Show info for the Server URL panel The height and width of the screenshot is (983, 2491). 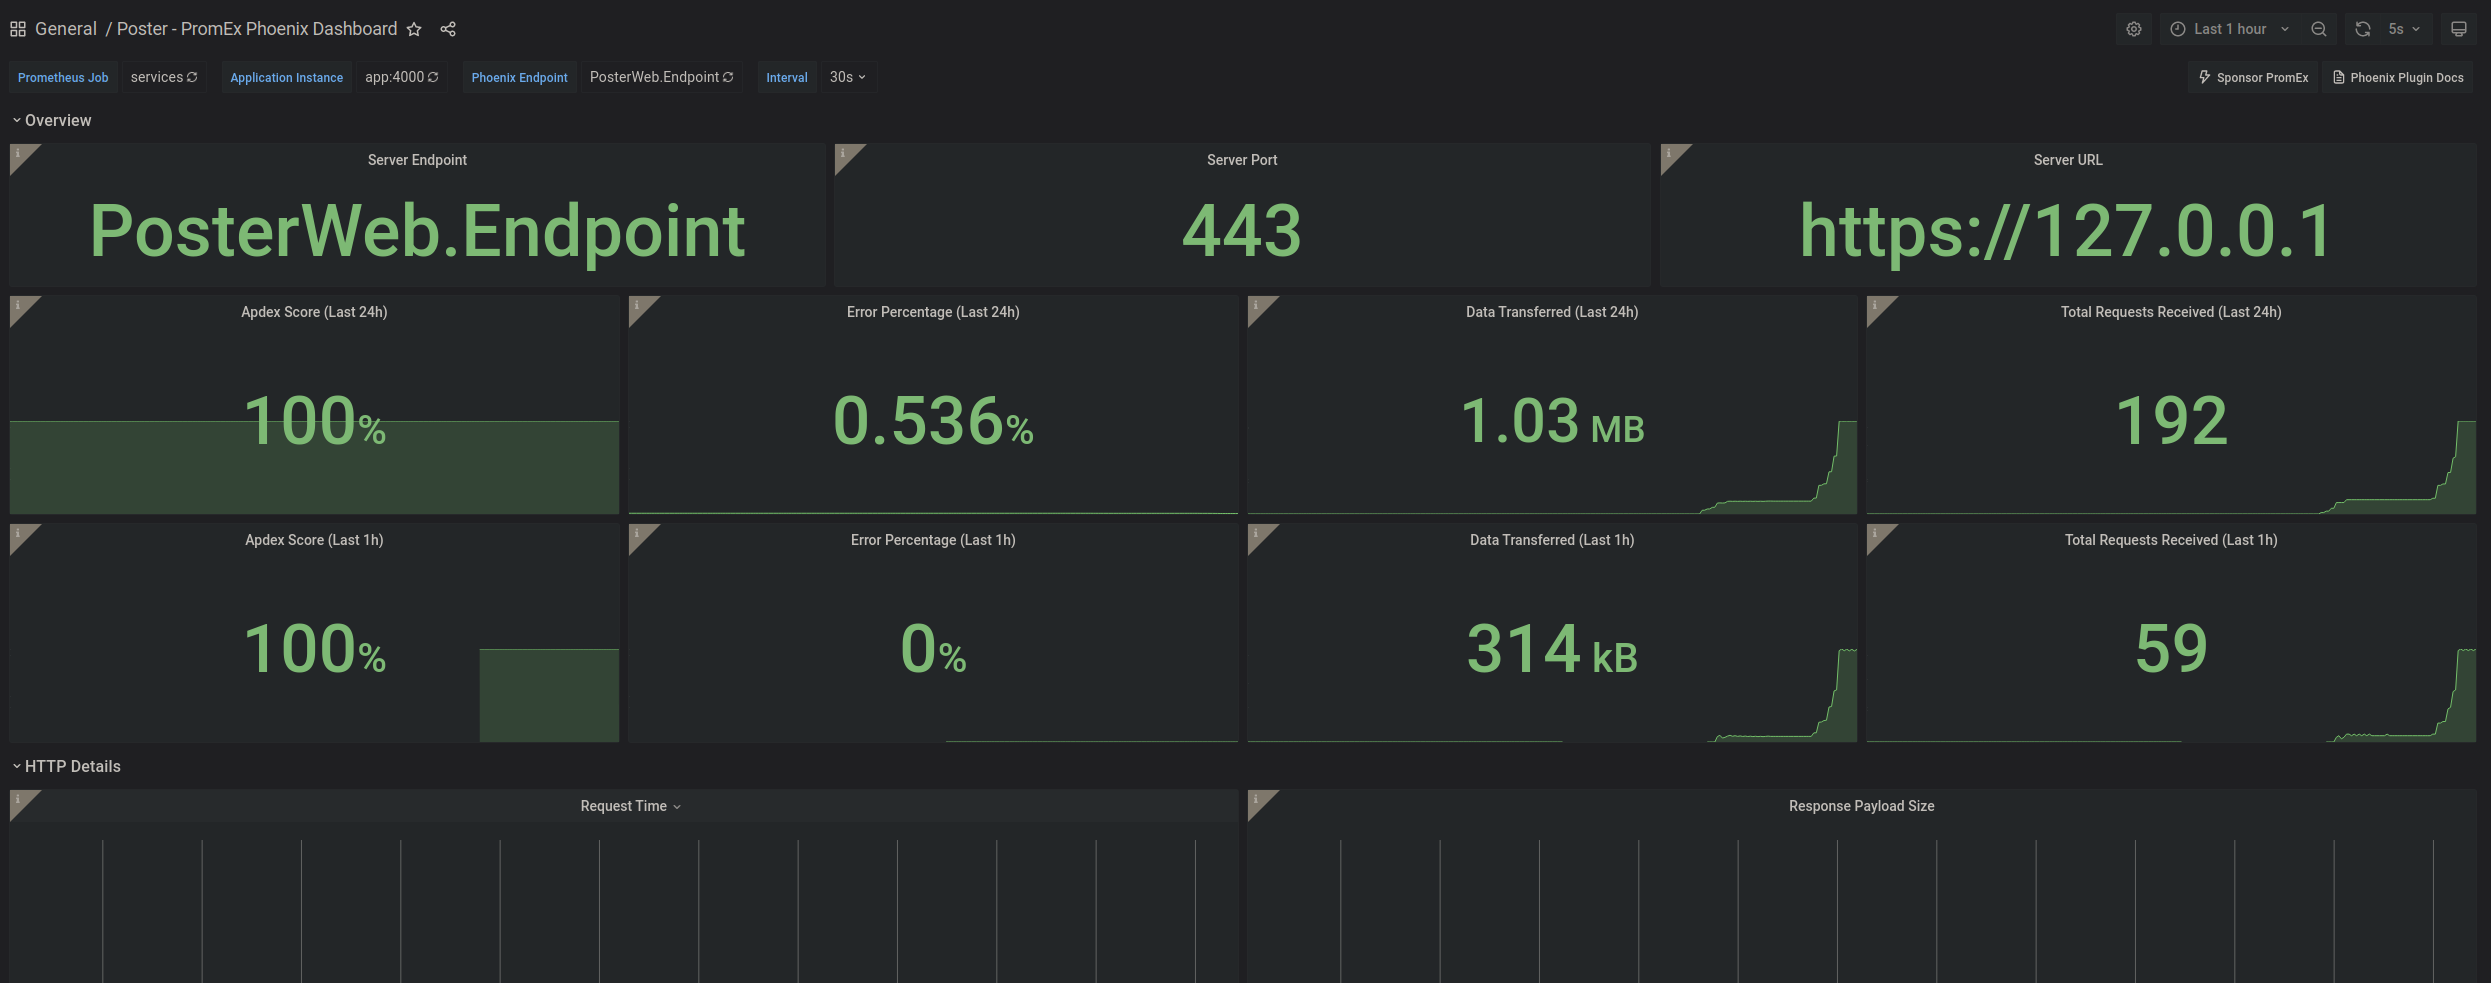click(x=1670, y=153)
